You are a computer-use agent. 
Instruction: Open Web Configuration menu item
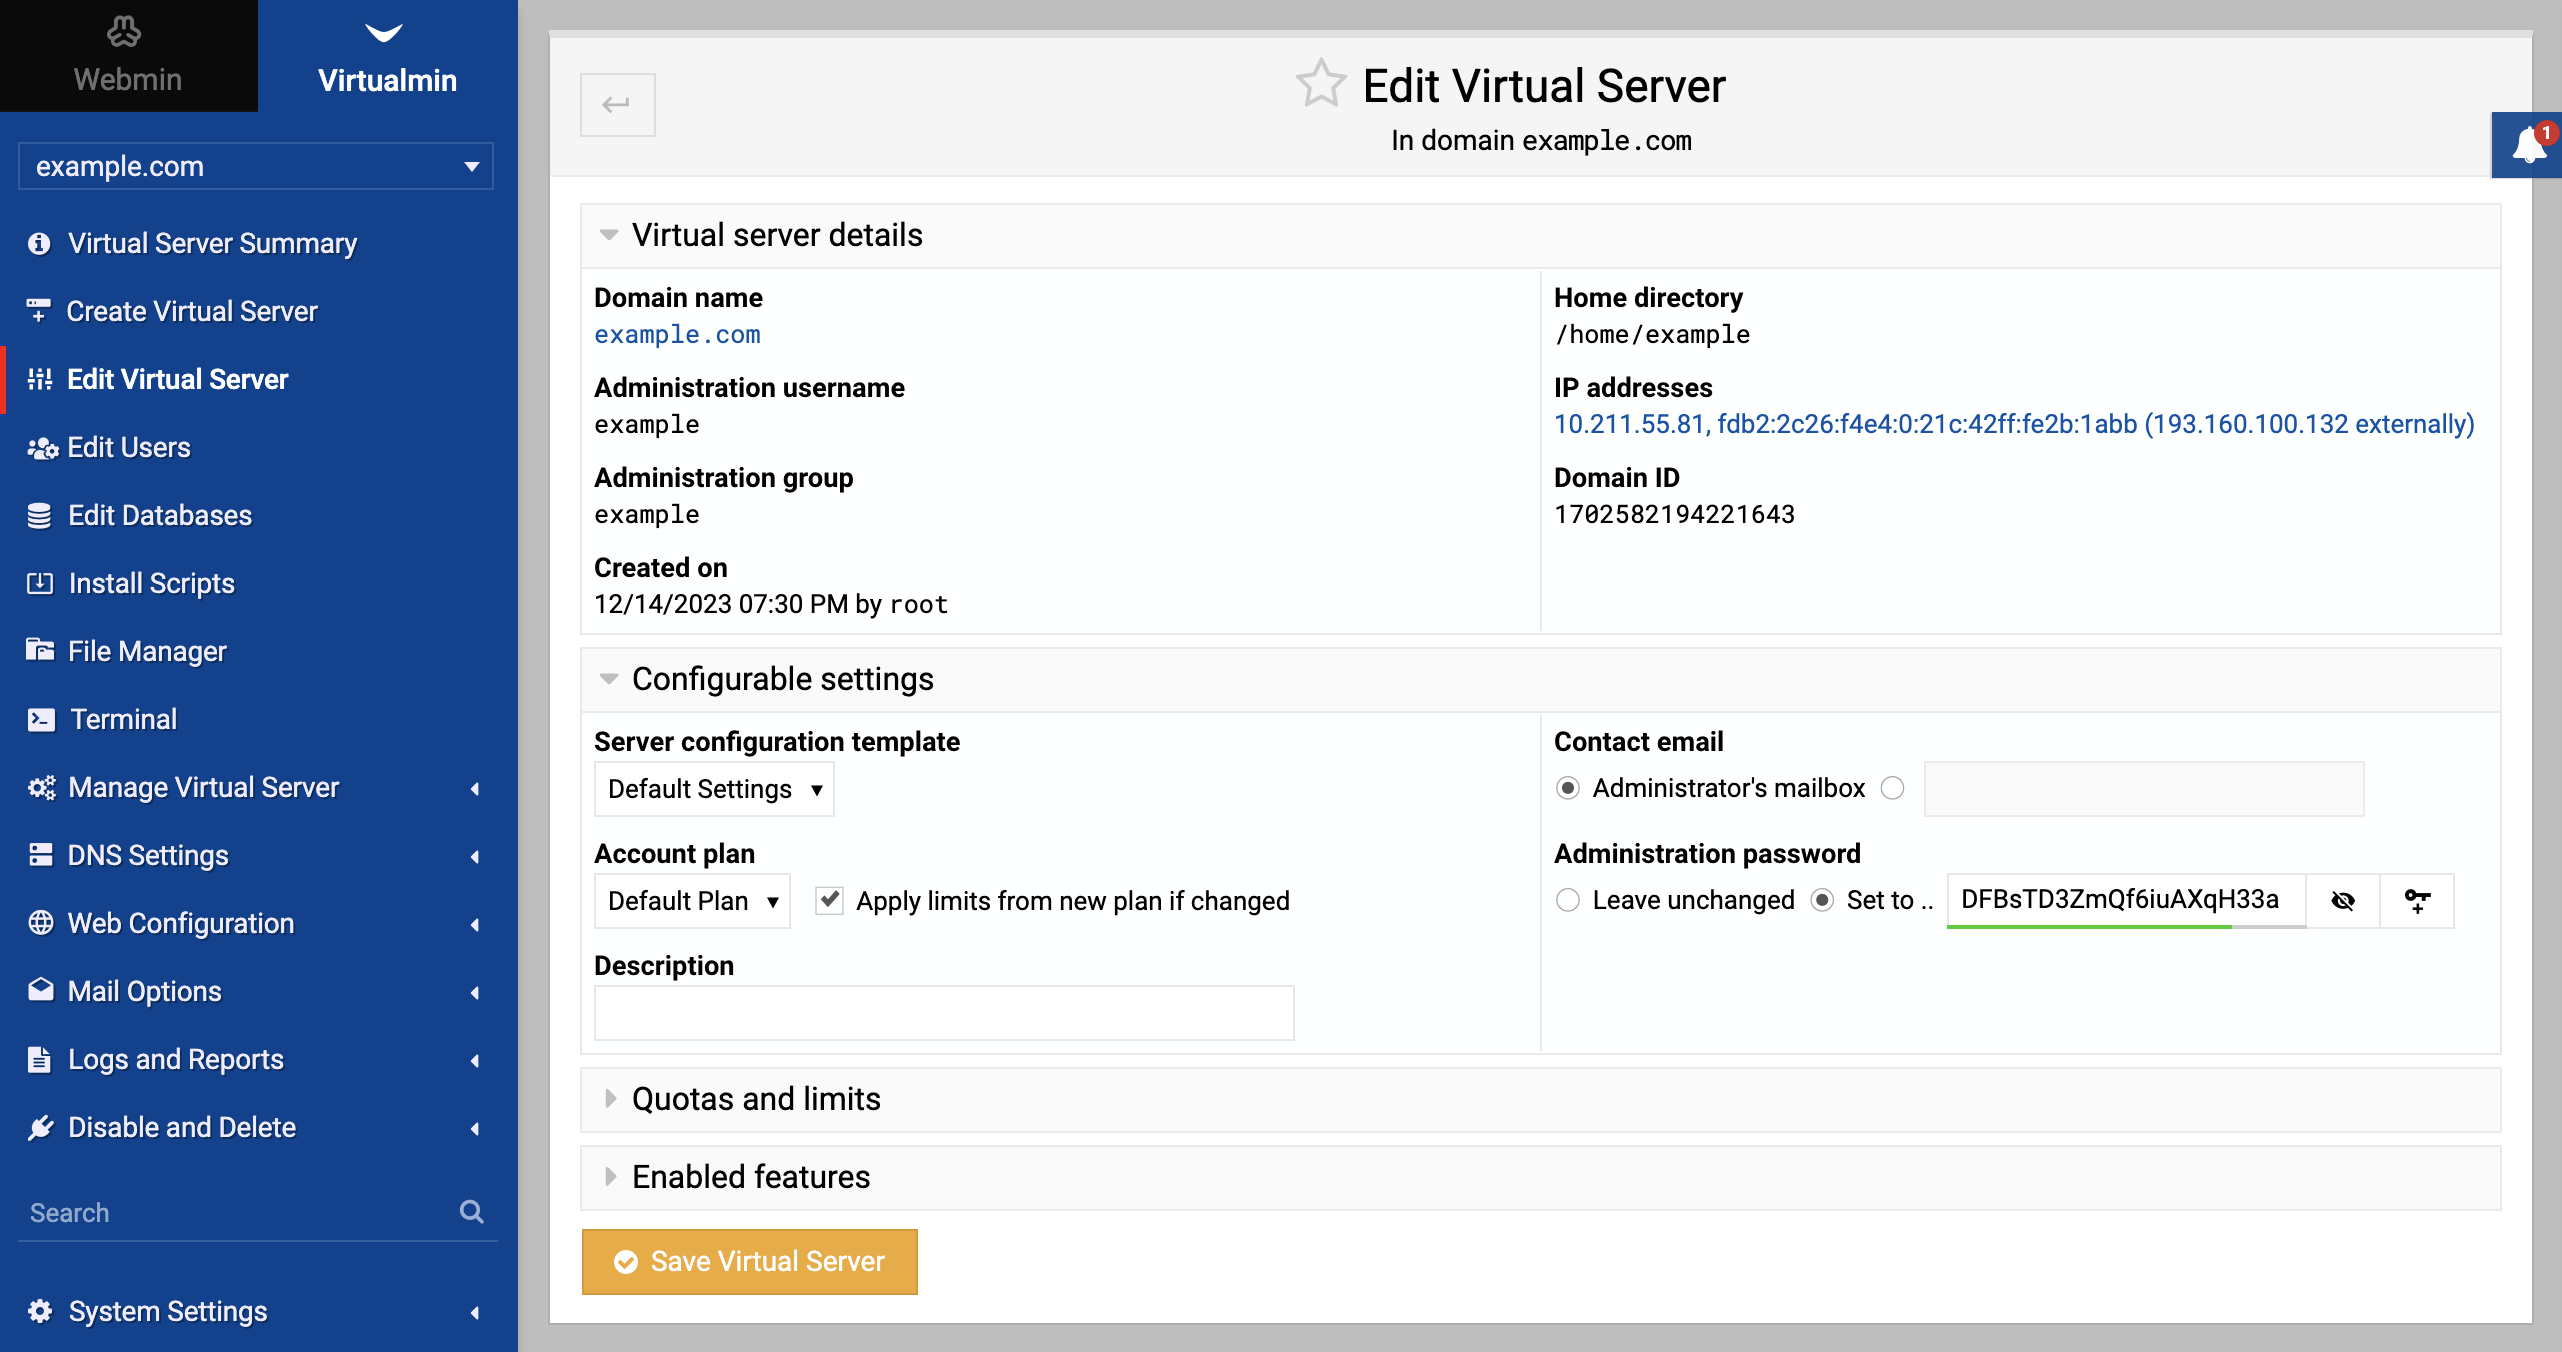pyautogui.click(x=181, y=923)
